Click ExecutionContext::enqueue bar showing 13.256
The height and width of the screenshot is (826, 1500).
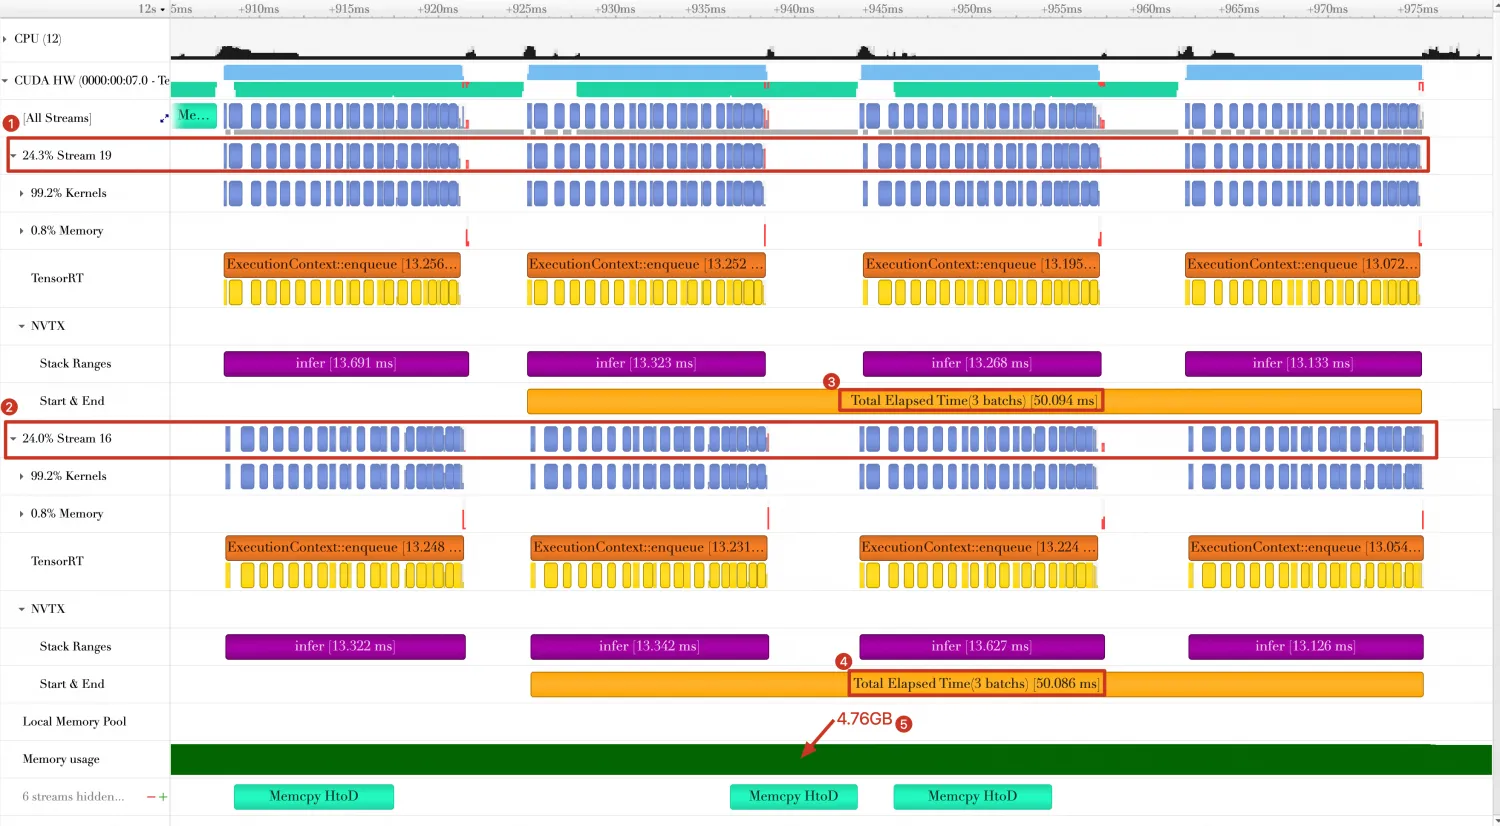342,265
